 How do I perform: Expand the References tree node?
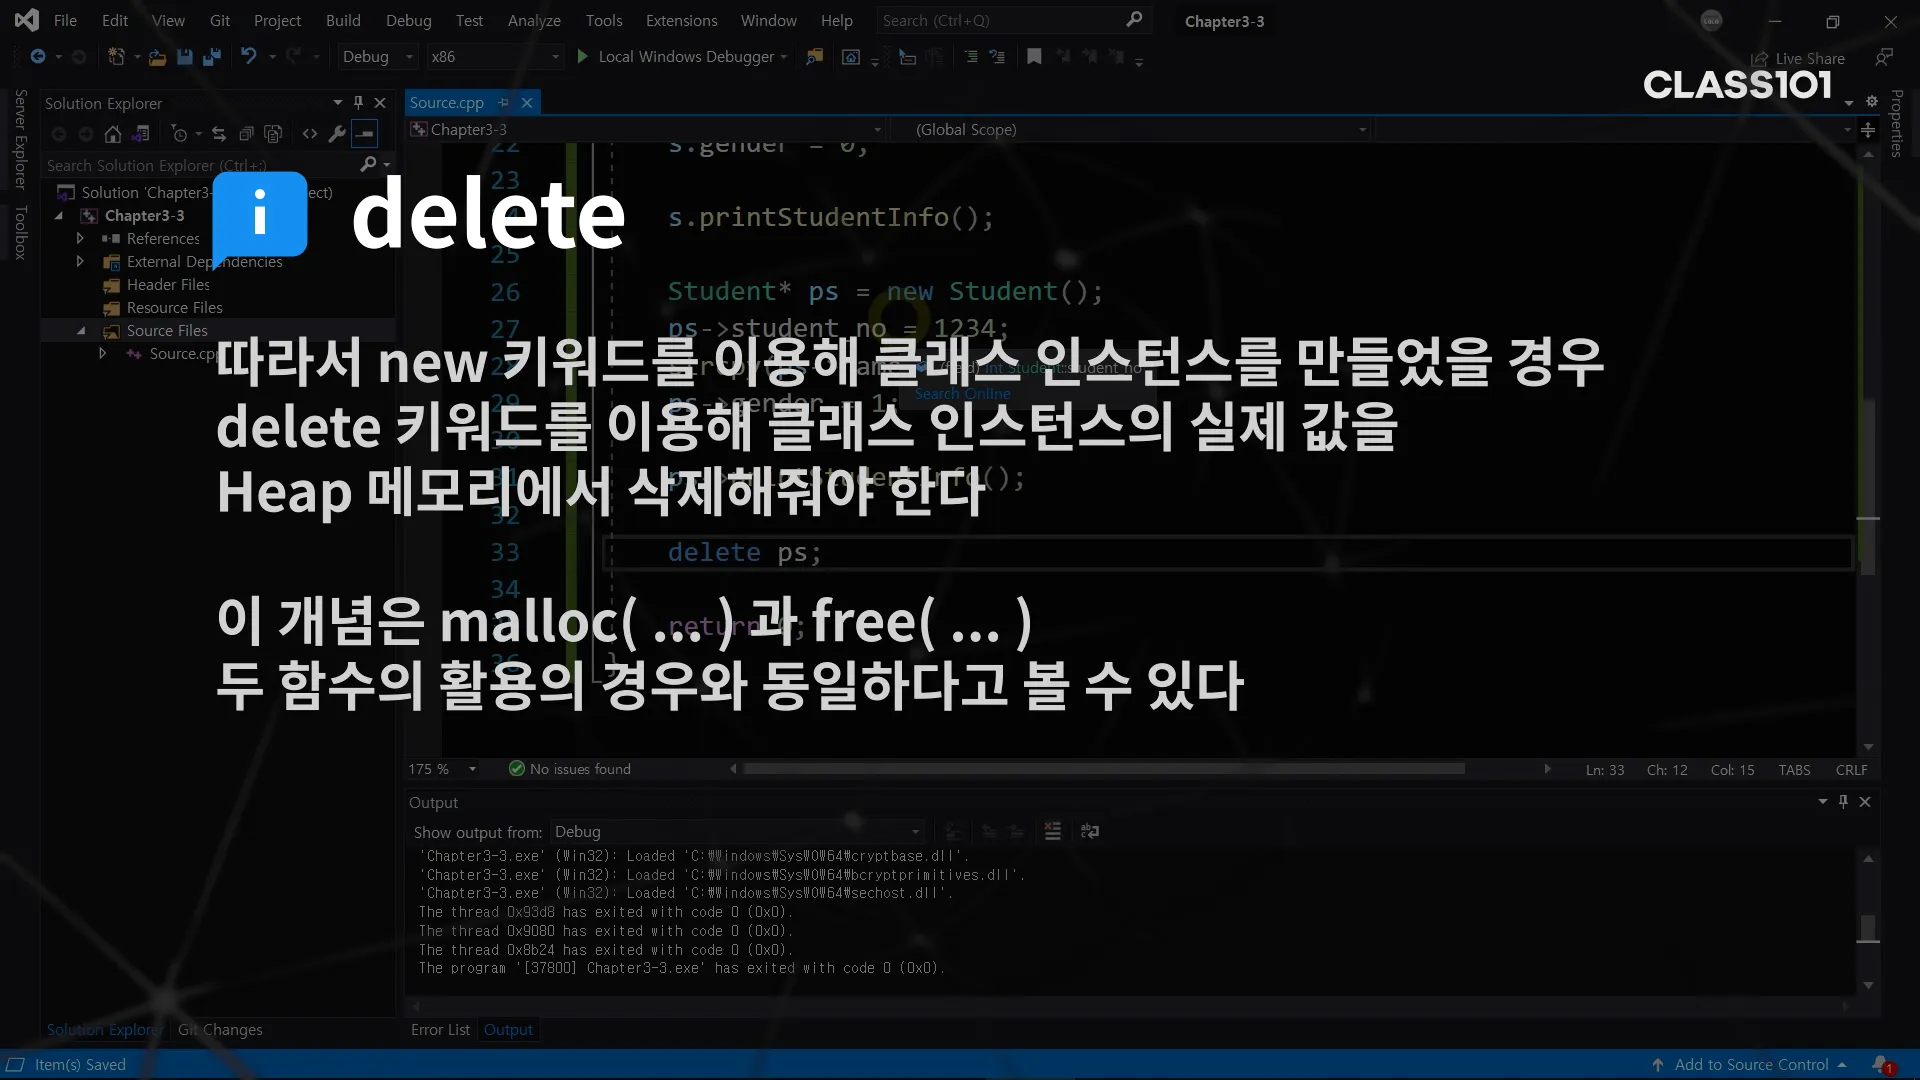click(x=80, y=238)
